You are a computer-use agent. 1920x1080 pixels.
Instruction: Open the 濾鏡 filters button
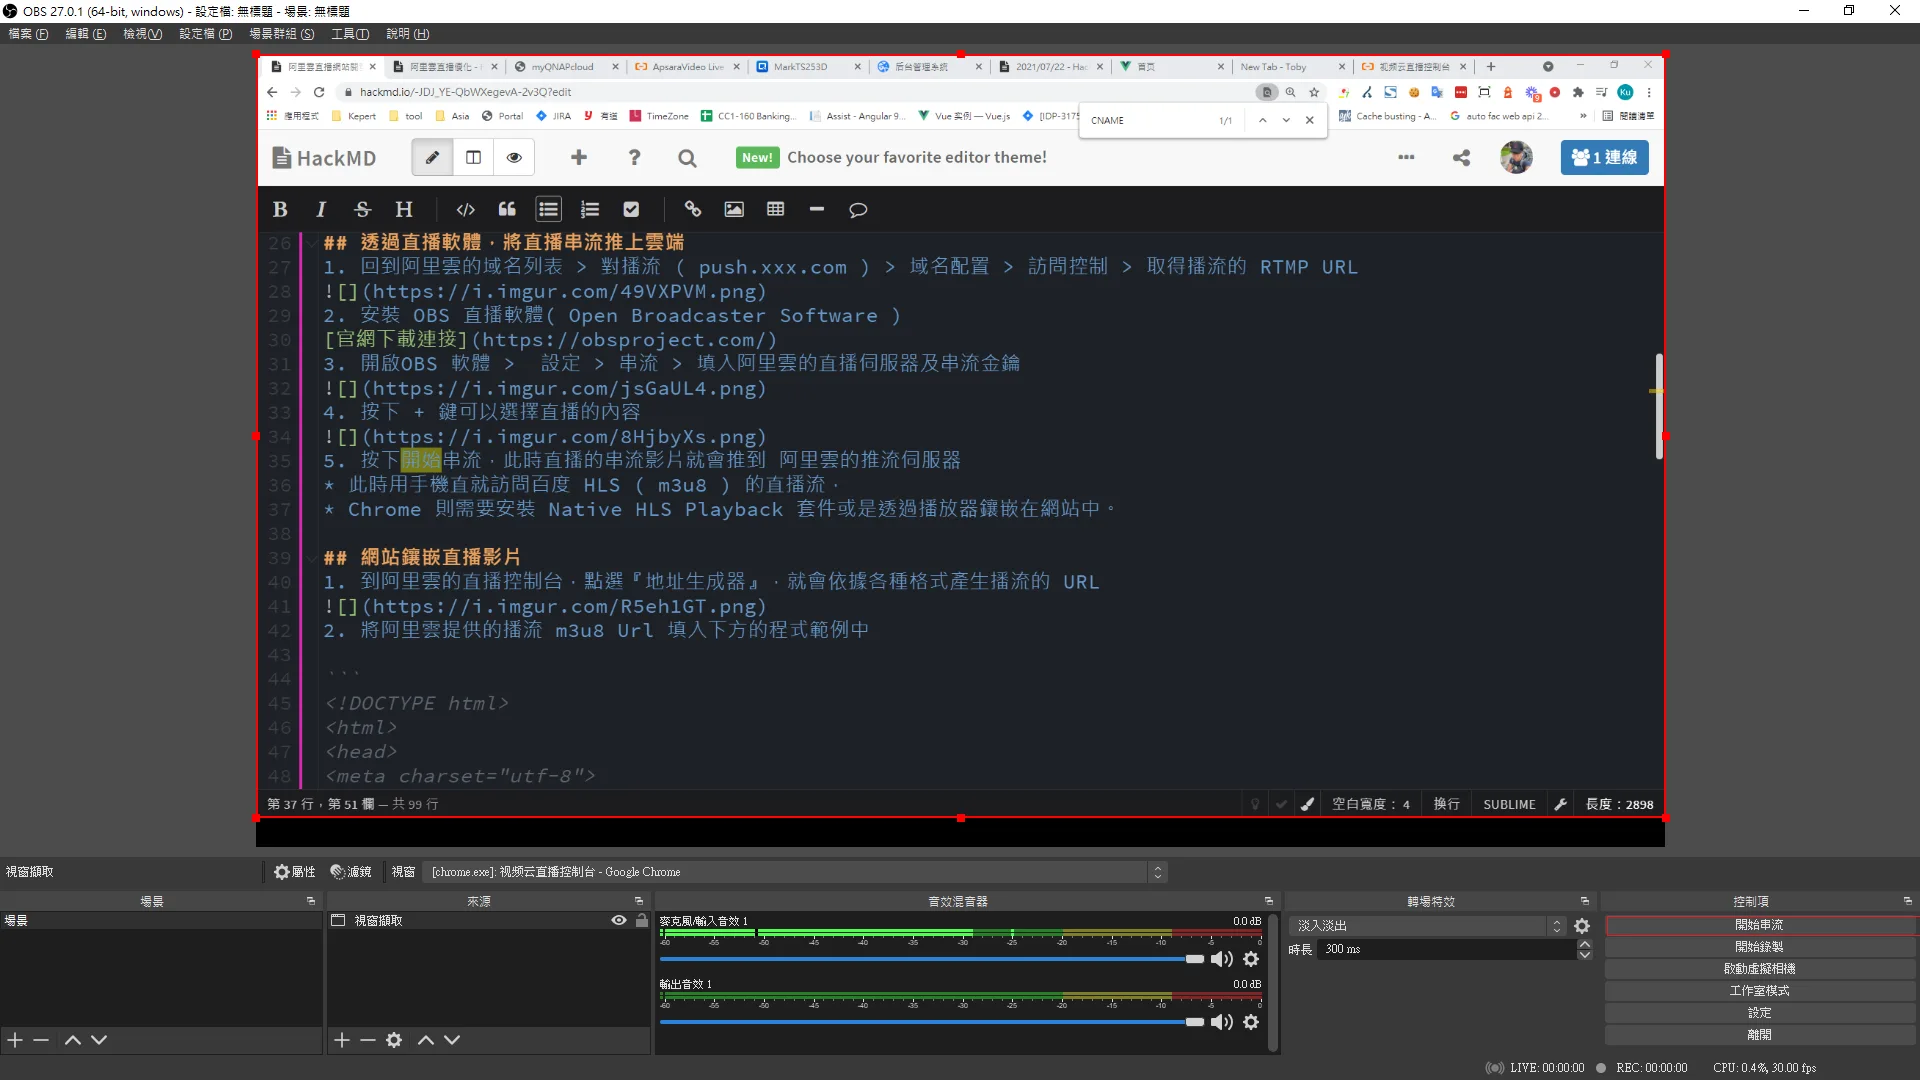click(351, 872)
